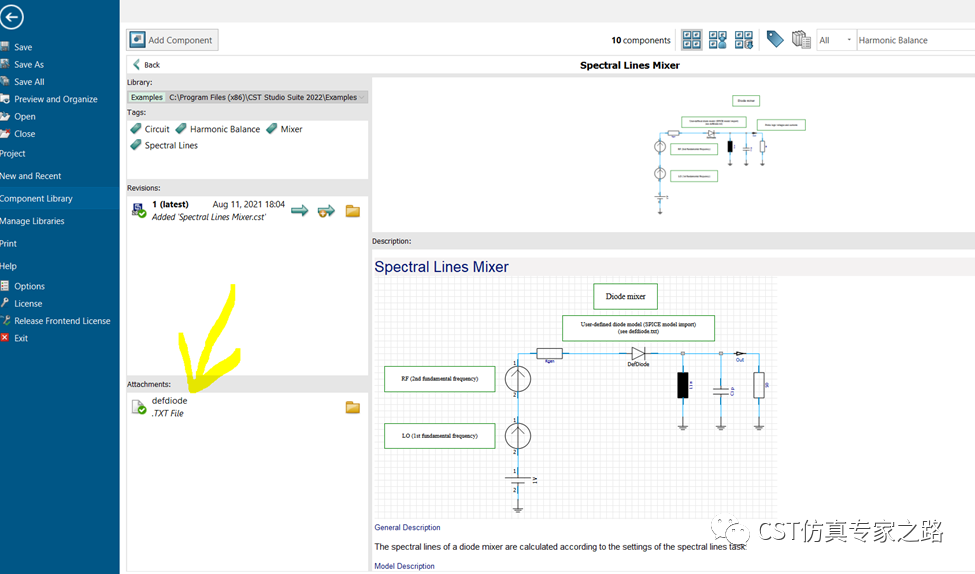Click the Harmonic Balance tag
The image size is (975, 574).
coord(218,129)
